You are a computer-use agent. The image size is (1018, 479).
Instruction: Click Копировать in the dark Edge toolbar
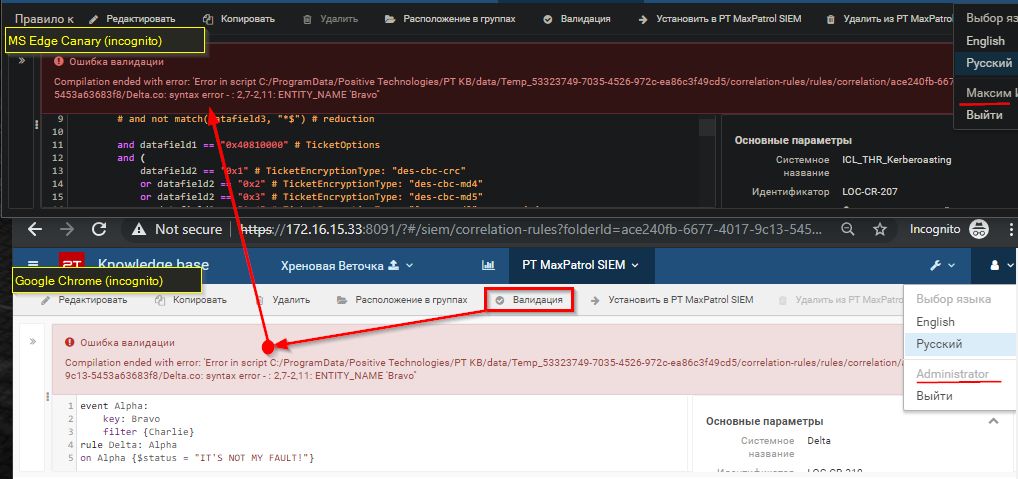(238, 19)
